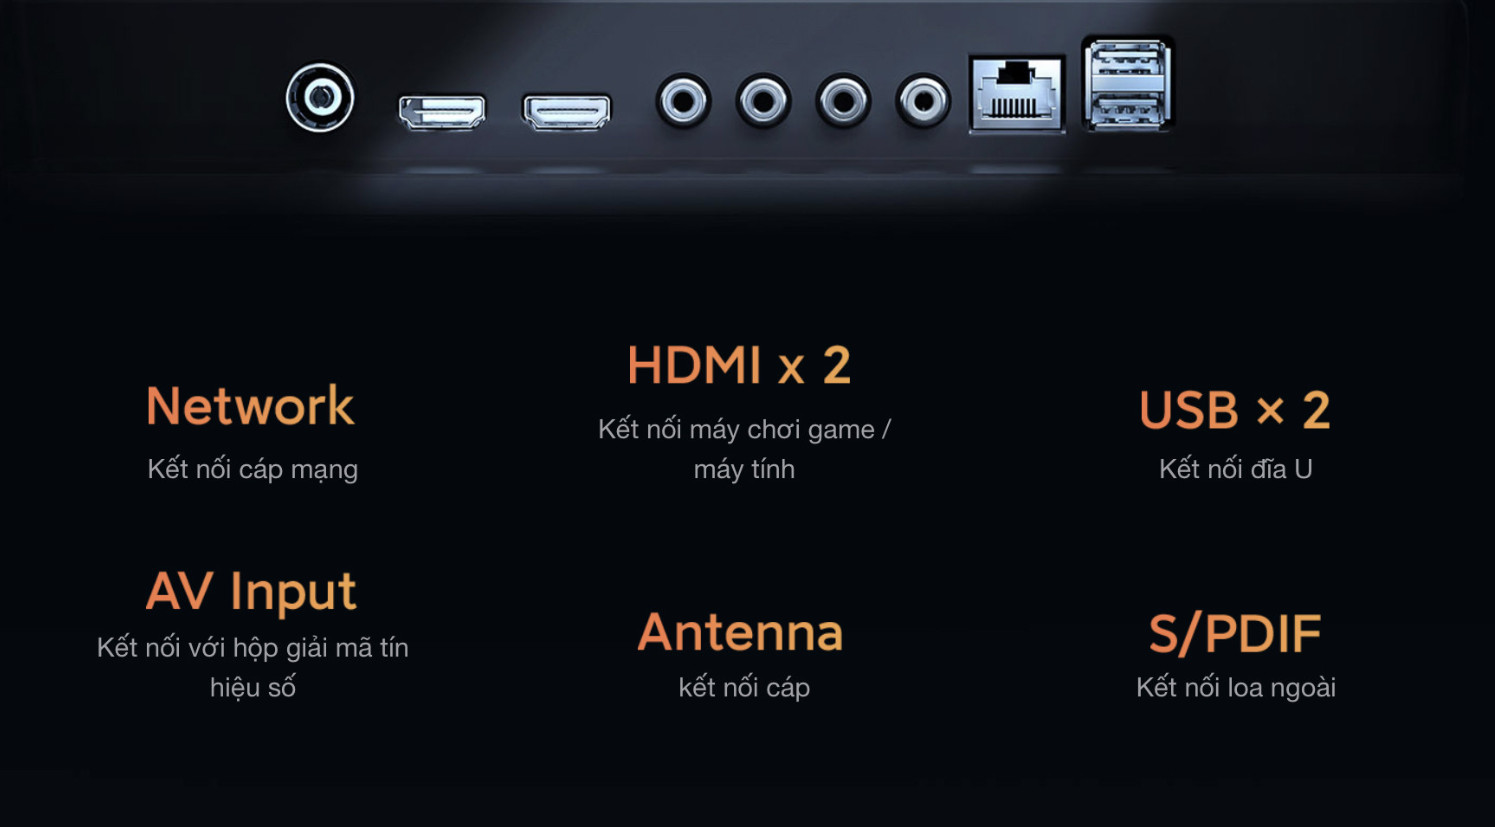Click the 'Kết nối loa ngoài' description
Screen dimensions: 1495x827
(x=1236, y=687)
